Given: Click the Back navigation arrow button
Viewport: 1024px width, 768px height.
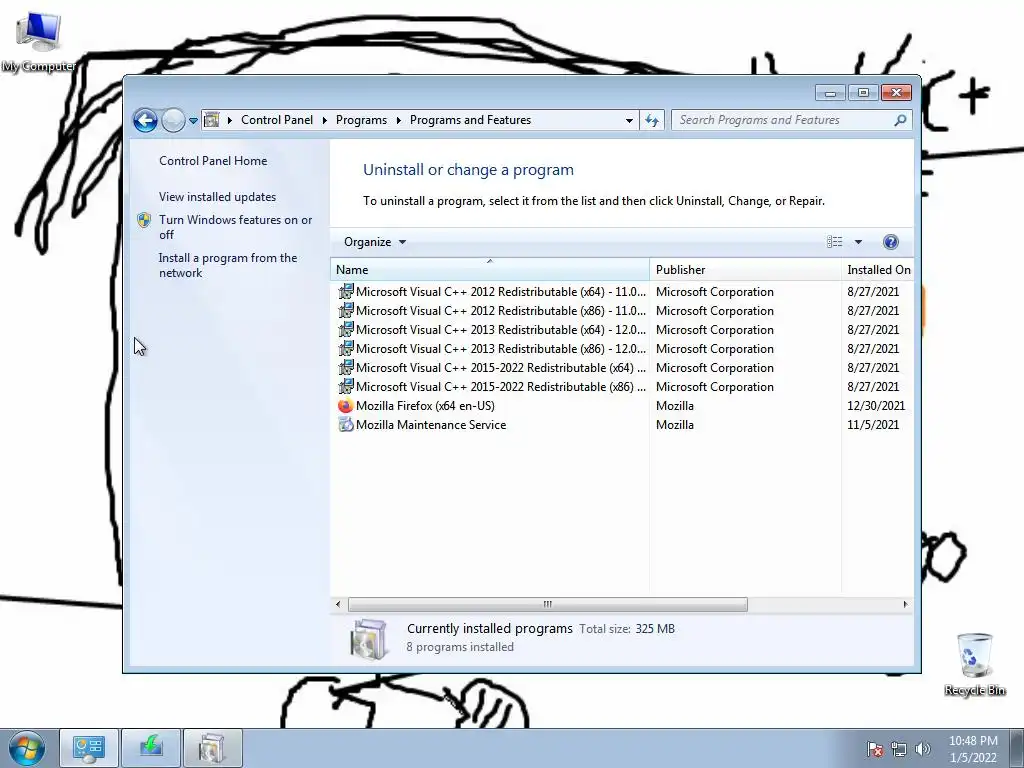Looking at the screenshot, I should coord(145,120).
